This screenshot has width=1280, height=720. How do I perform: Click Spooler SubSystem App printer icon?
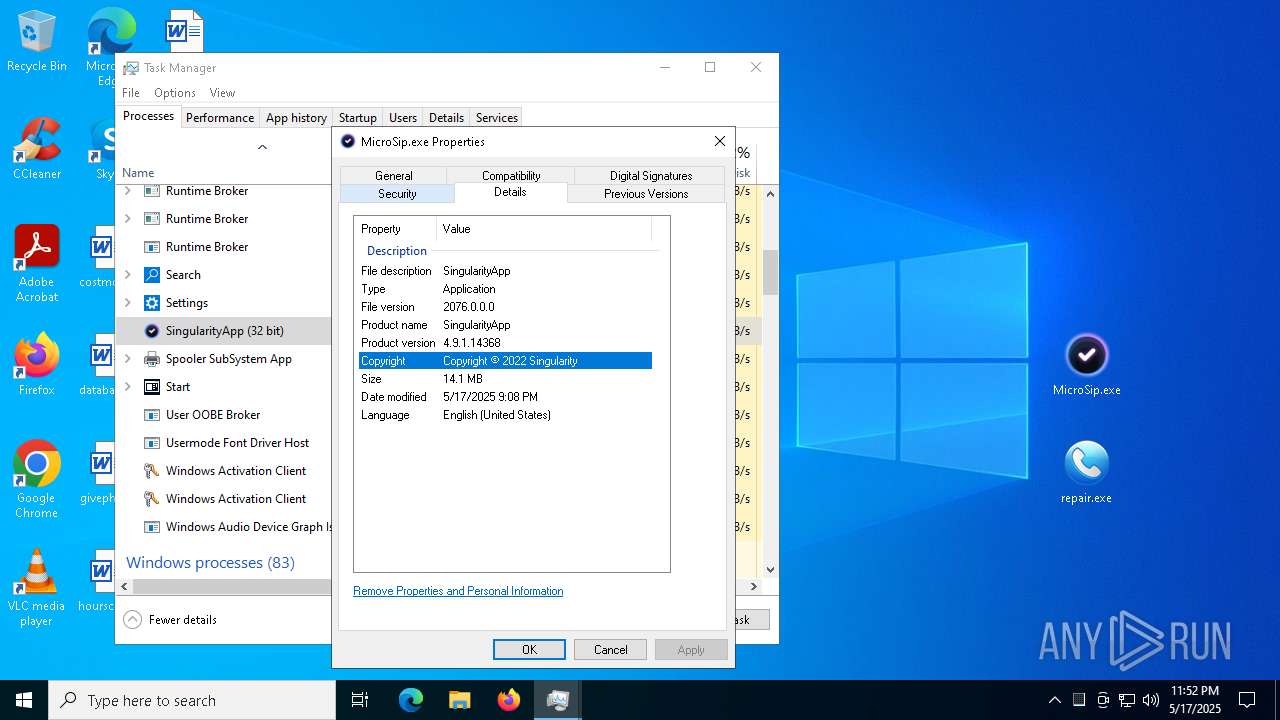coord(152,359)
